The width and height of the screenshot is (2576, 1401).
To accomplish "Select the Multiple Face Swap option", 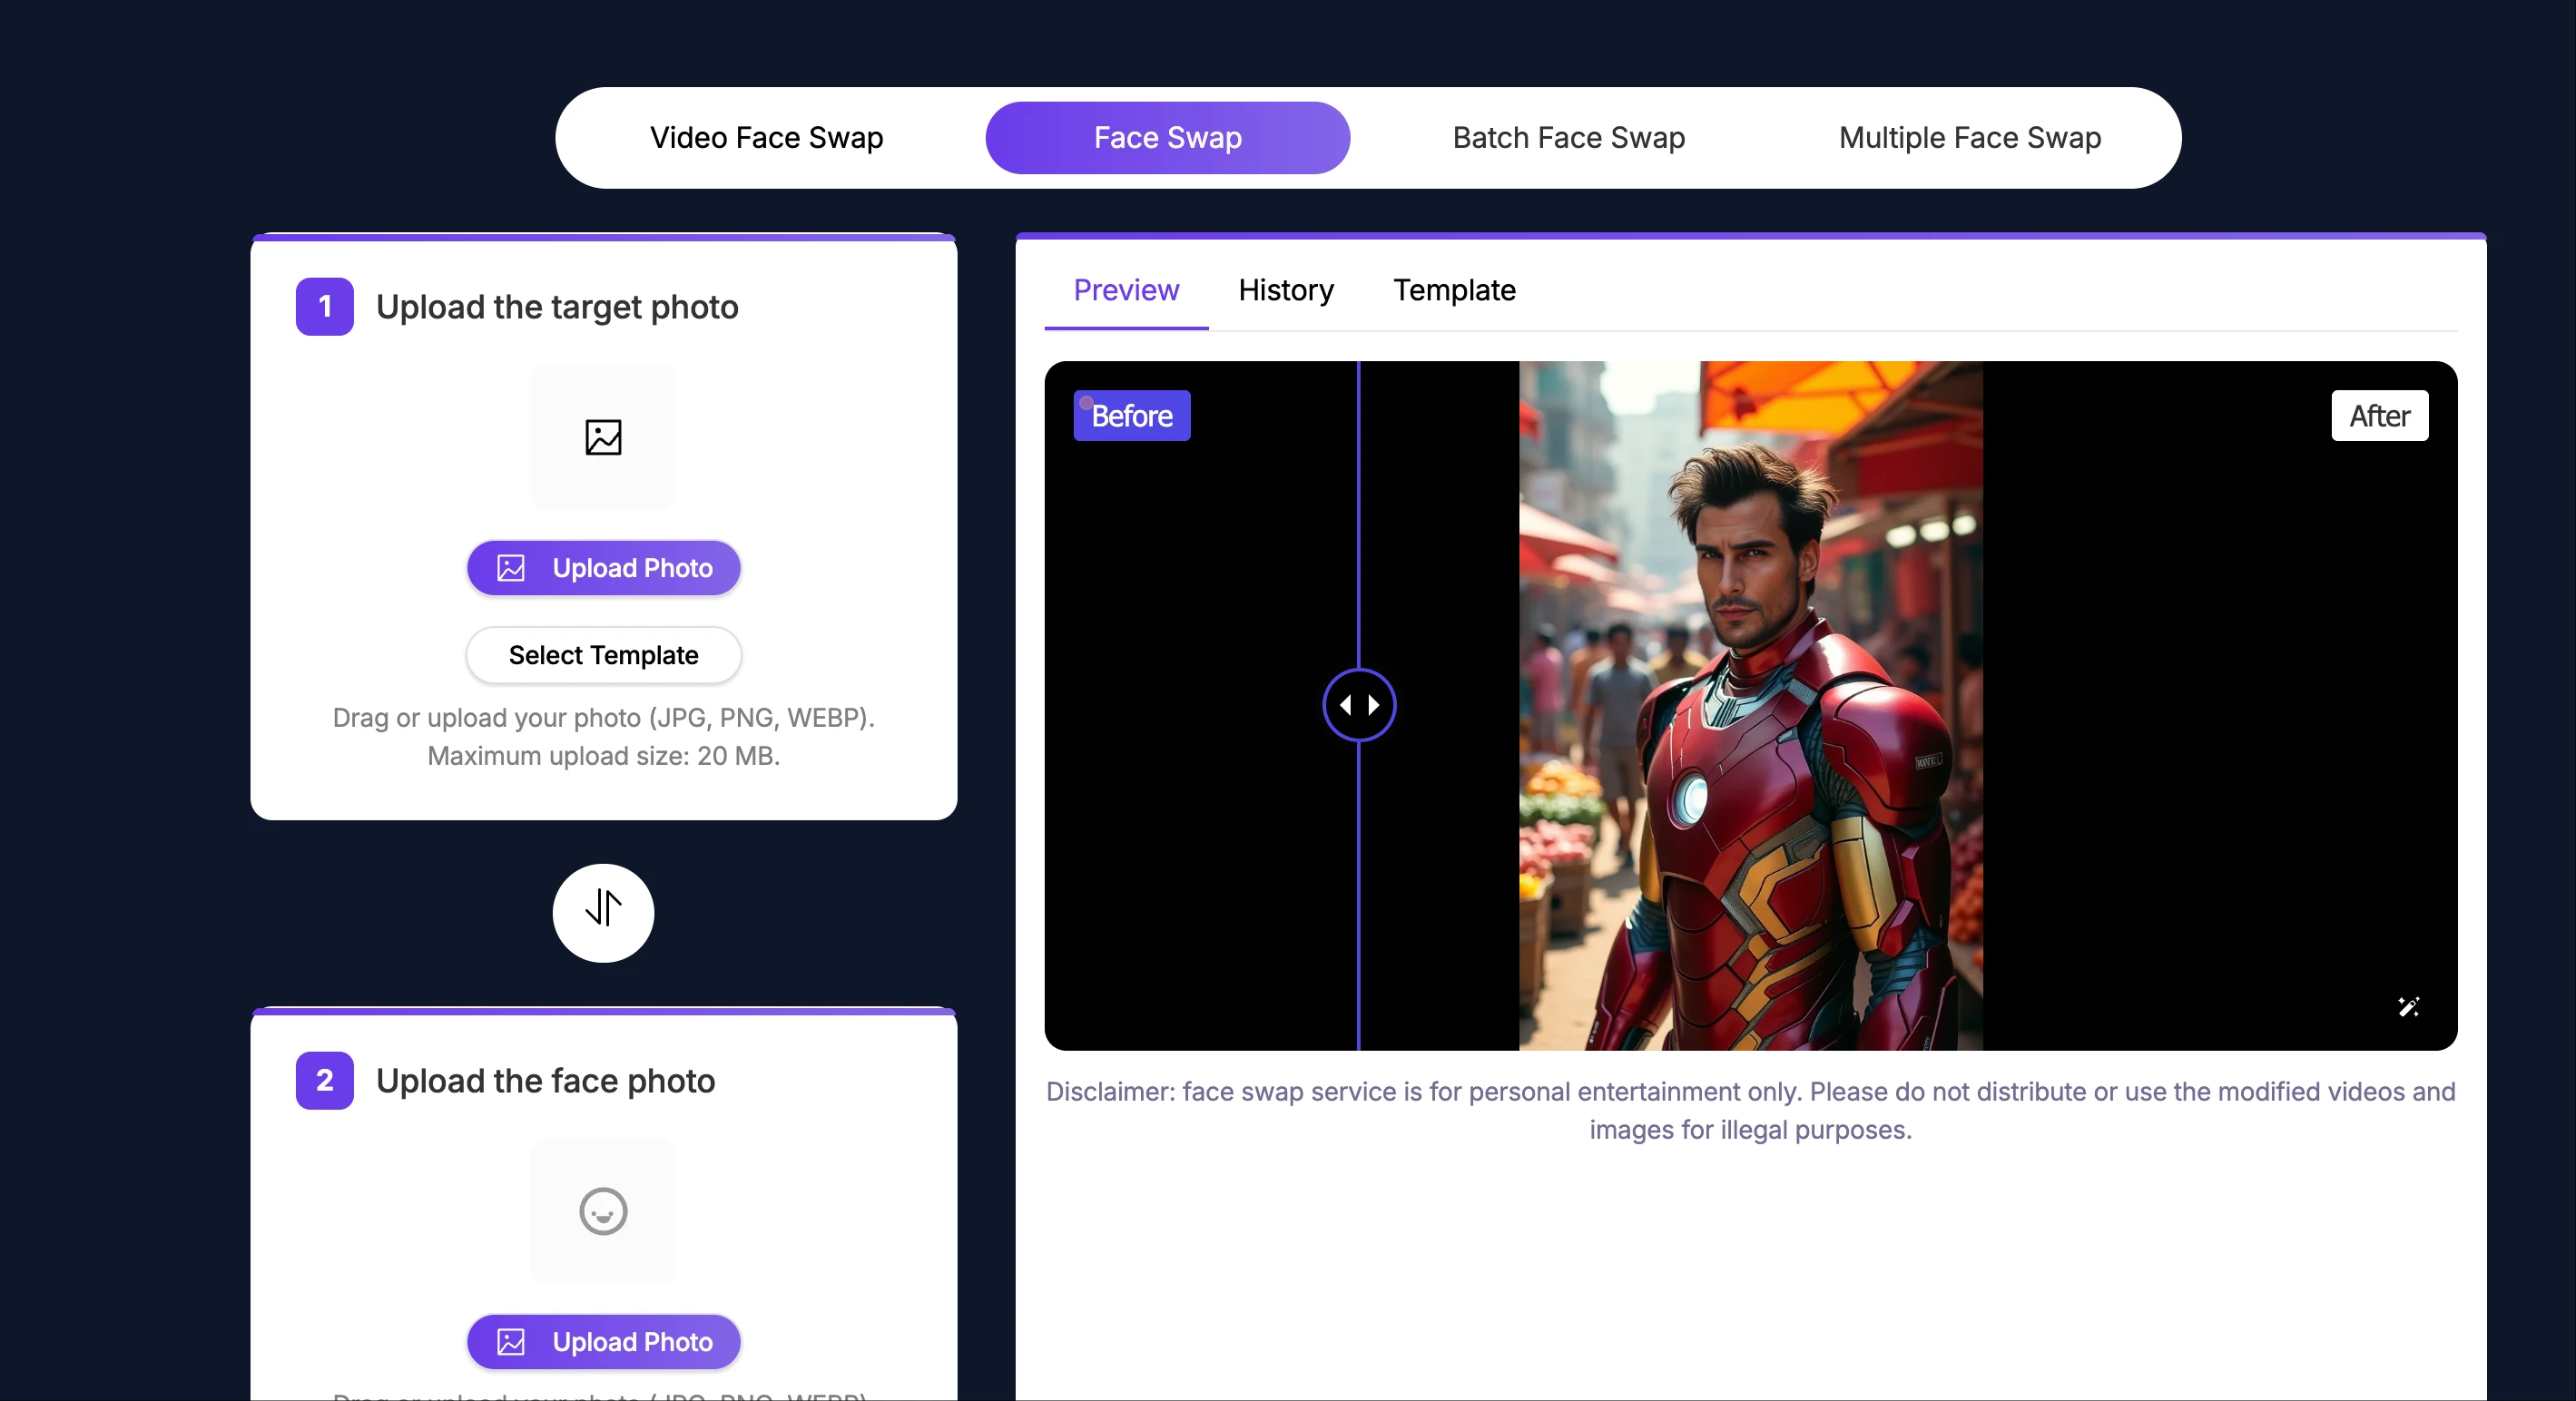I will point(1969,137).
